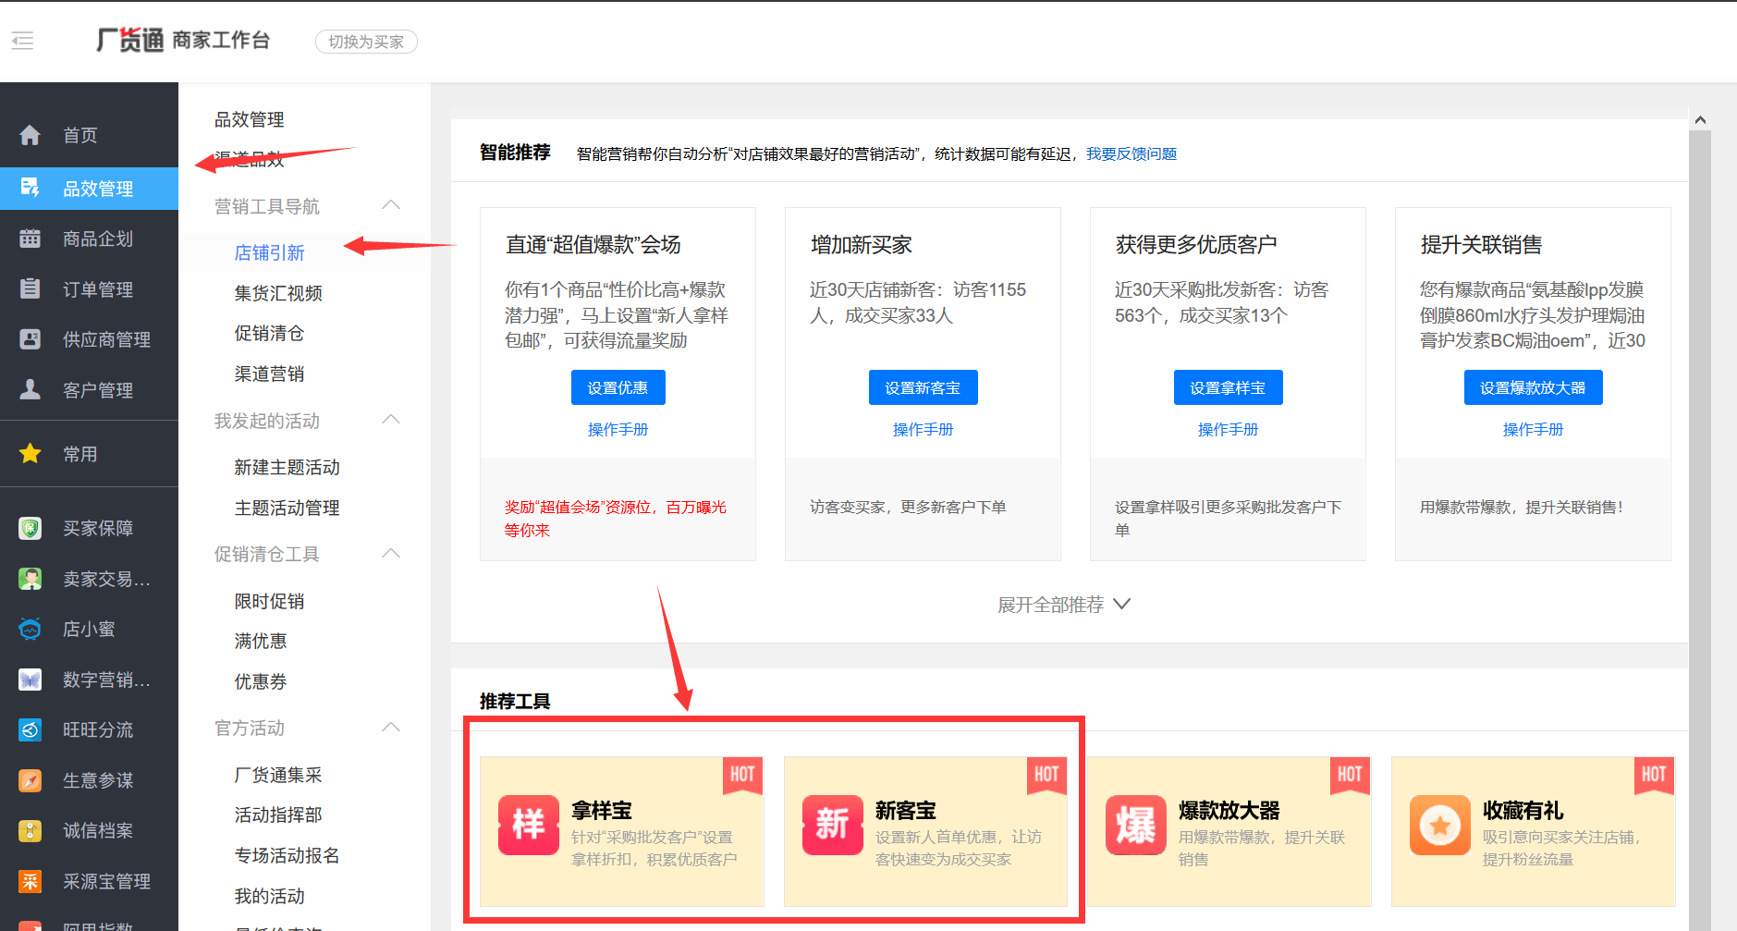Open 供应商管理 from the sidebar
Viewport: 1737px width, 931px height.
pos(30,339)
